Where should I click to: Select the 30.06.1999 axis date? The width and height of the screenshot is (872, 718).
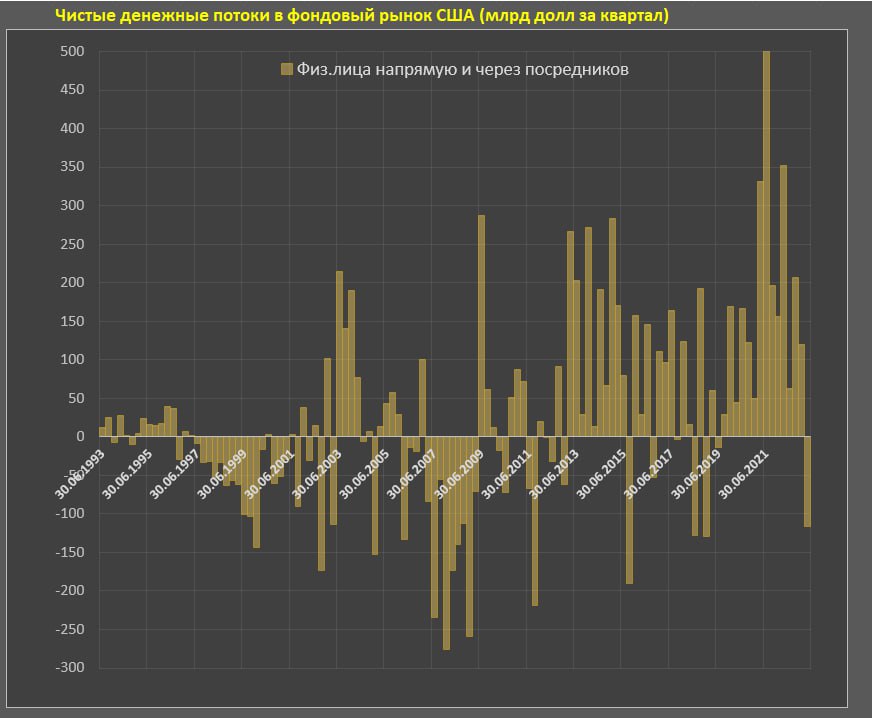(x=222, y=470)
